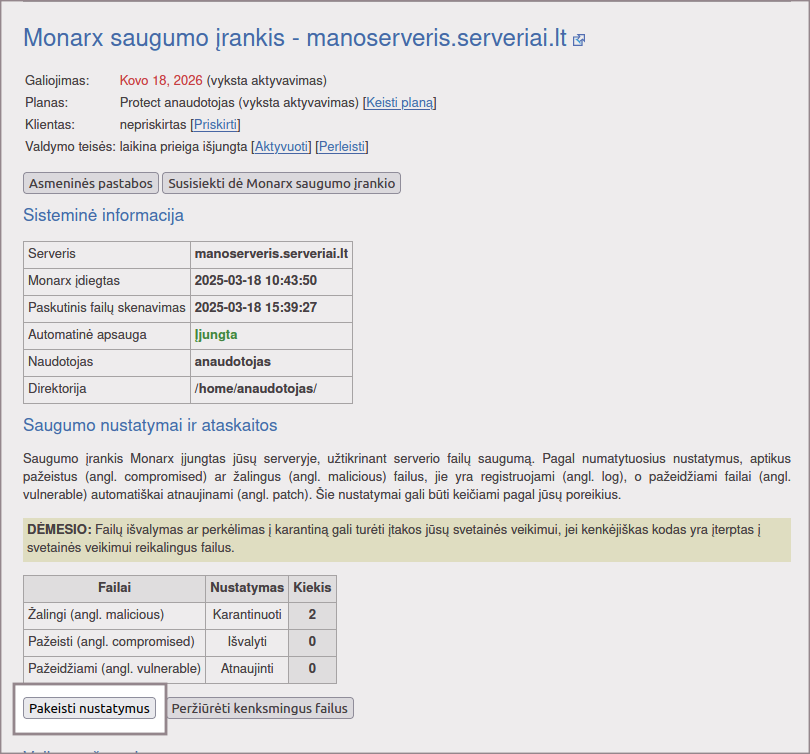The width and height of the screenshot is (810, 754).
Task: Open the Keisti planą link
Action: tap(400, 103)
